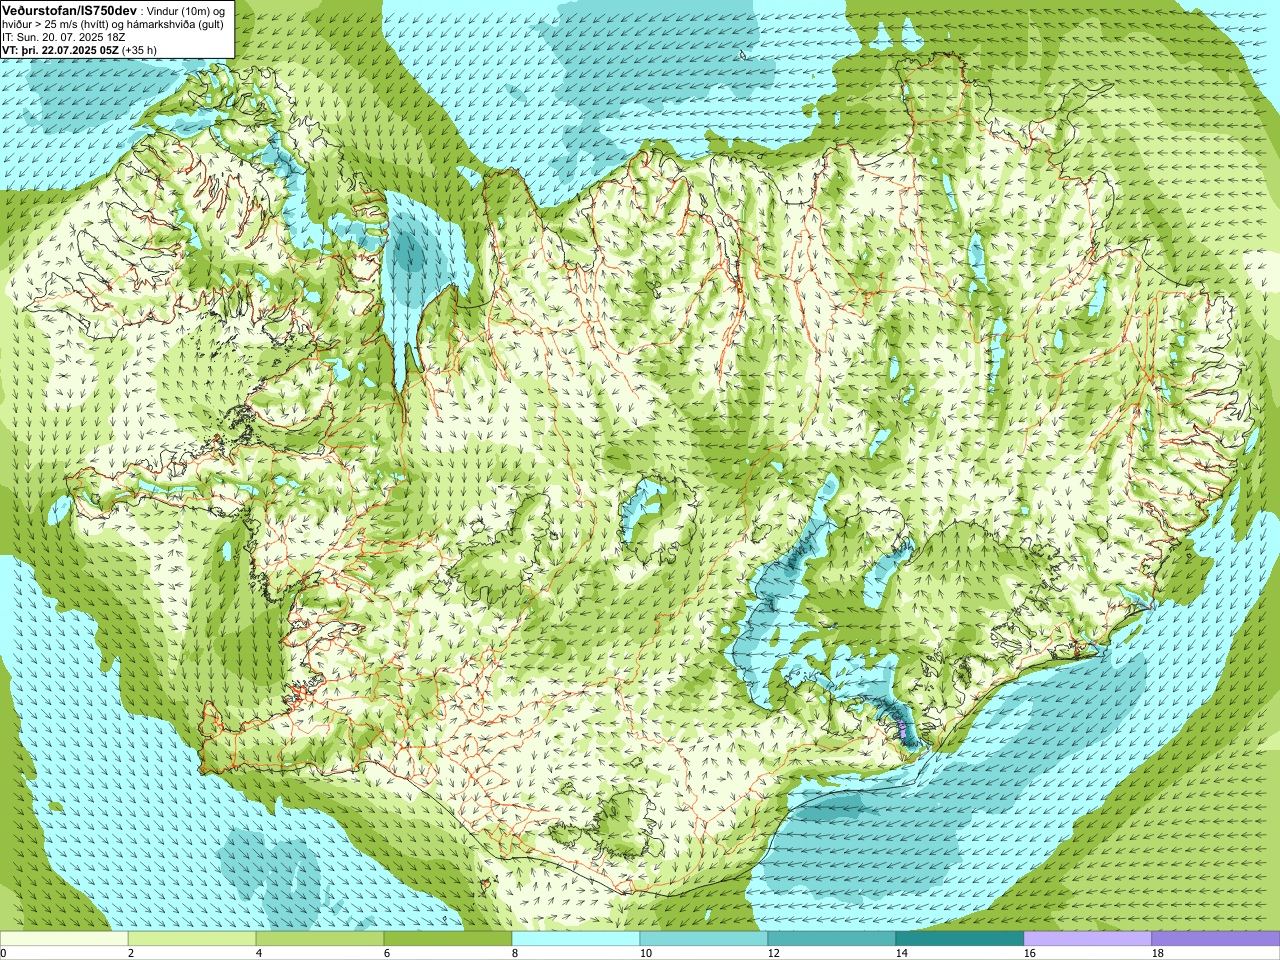
Task: Click the legend scale label '0'
Action: pyautogui.click(x=3, y=954)
